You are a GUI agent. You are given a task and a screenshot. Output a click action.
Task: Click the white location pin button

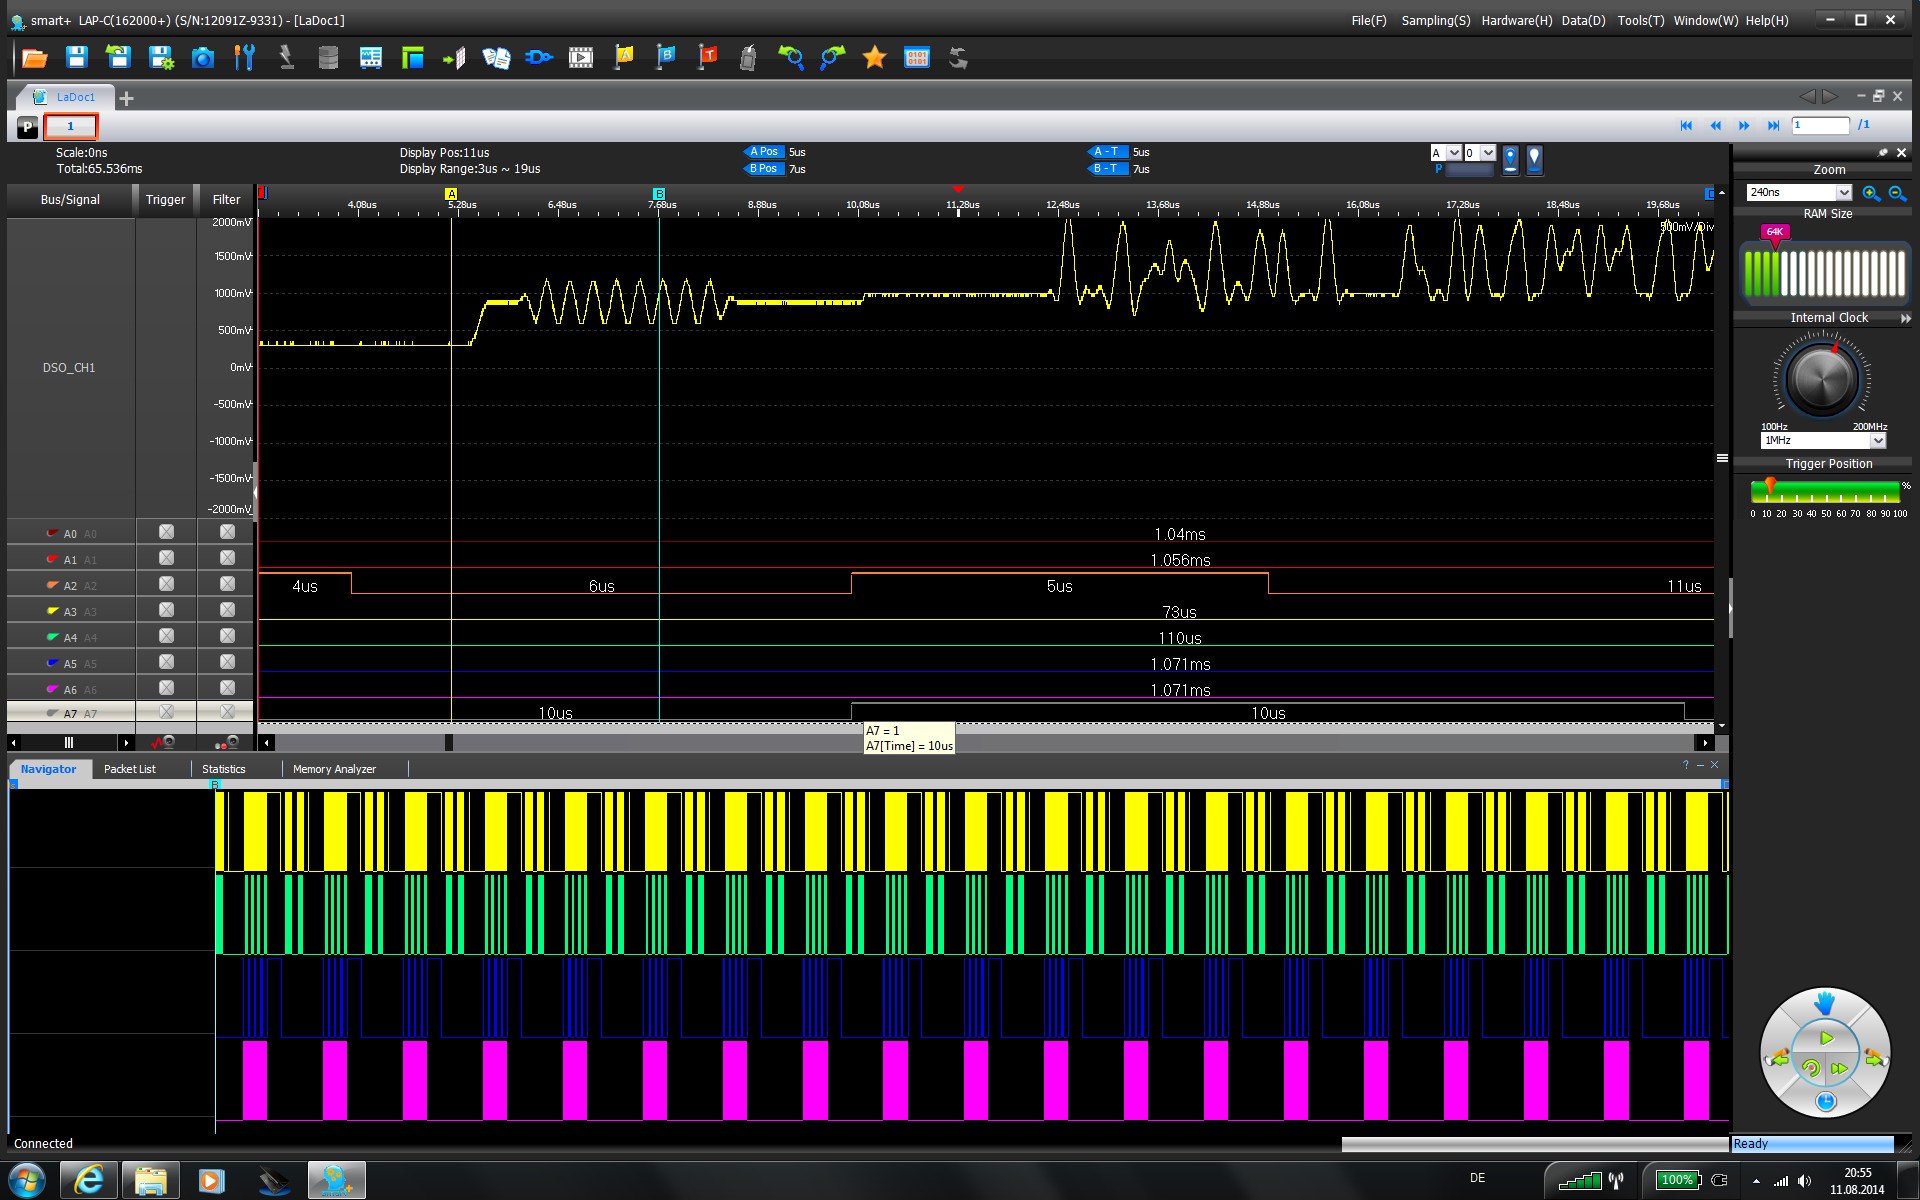point(1535,160)
